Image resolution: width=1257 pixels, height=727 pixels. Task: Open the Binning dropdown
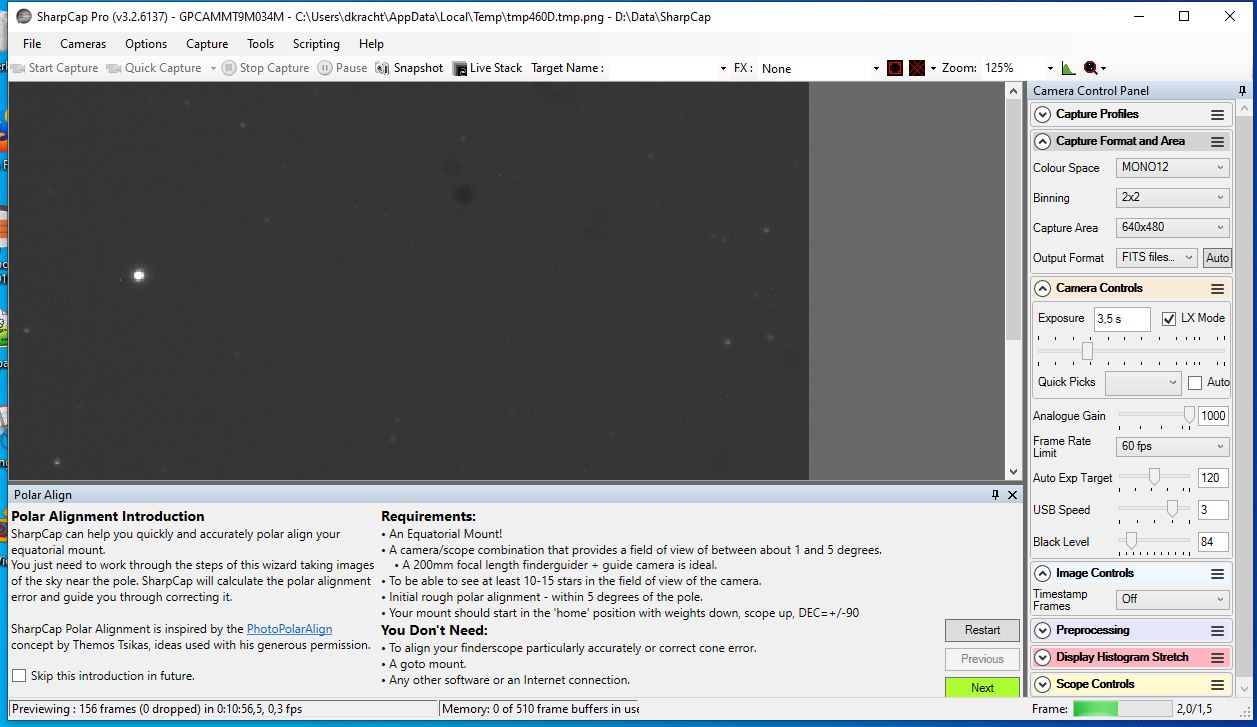[1172, 198]
